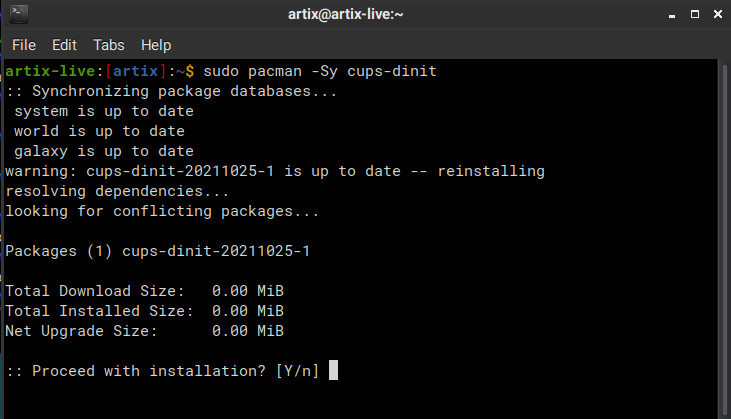Click the 'Packages (1) cups-dinit-20211025-1' line
The height and width of the screenshot is (419, 731).
point(158,251)
